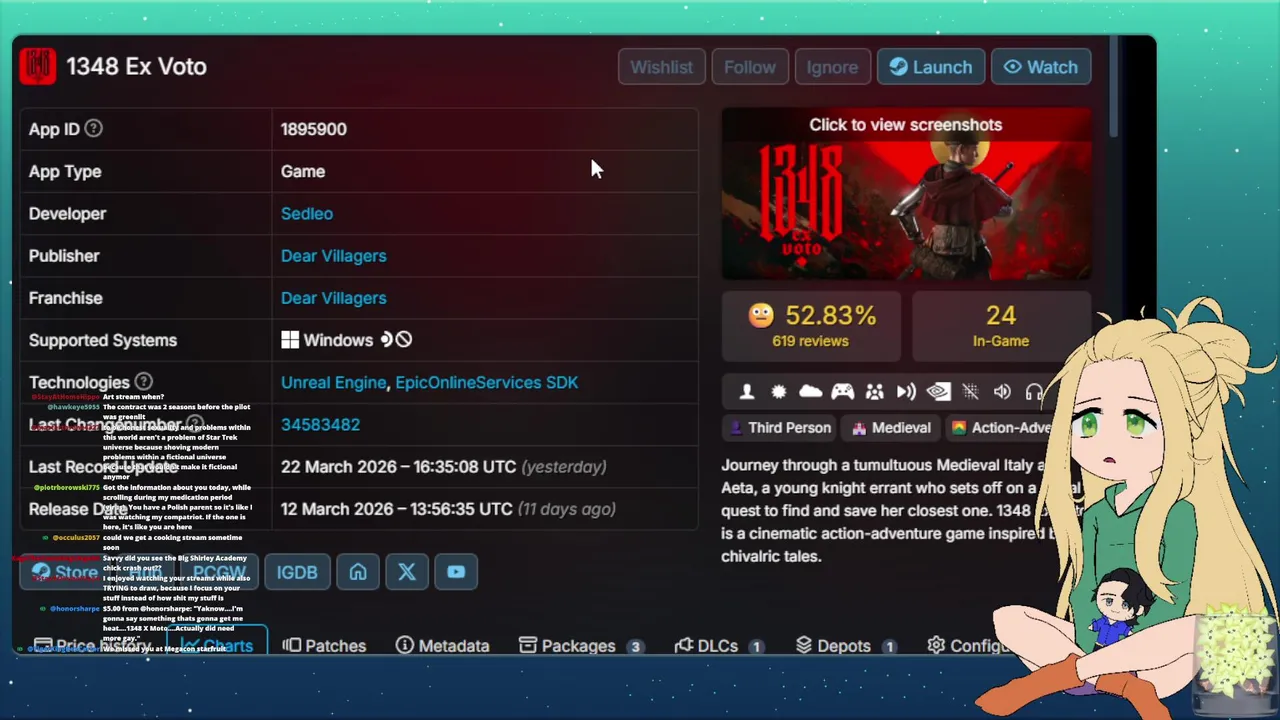The image size is (1280, 720).
Task: Click the 24 In-Game counter box
Action: 1001,326
